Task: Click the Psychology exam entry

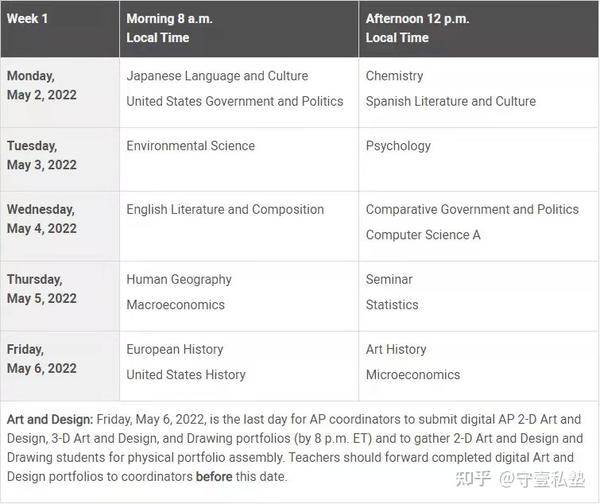Action: [398, 146]
